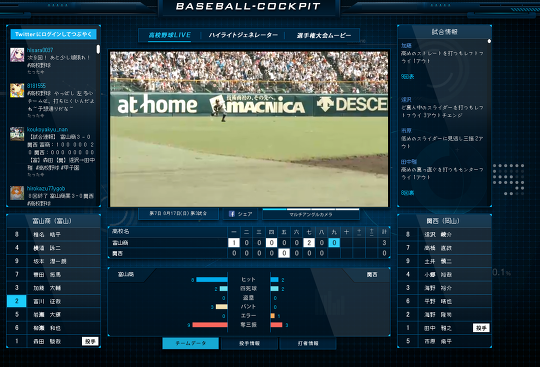Switch to the チームデータ tab

[190, 343]
